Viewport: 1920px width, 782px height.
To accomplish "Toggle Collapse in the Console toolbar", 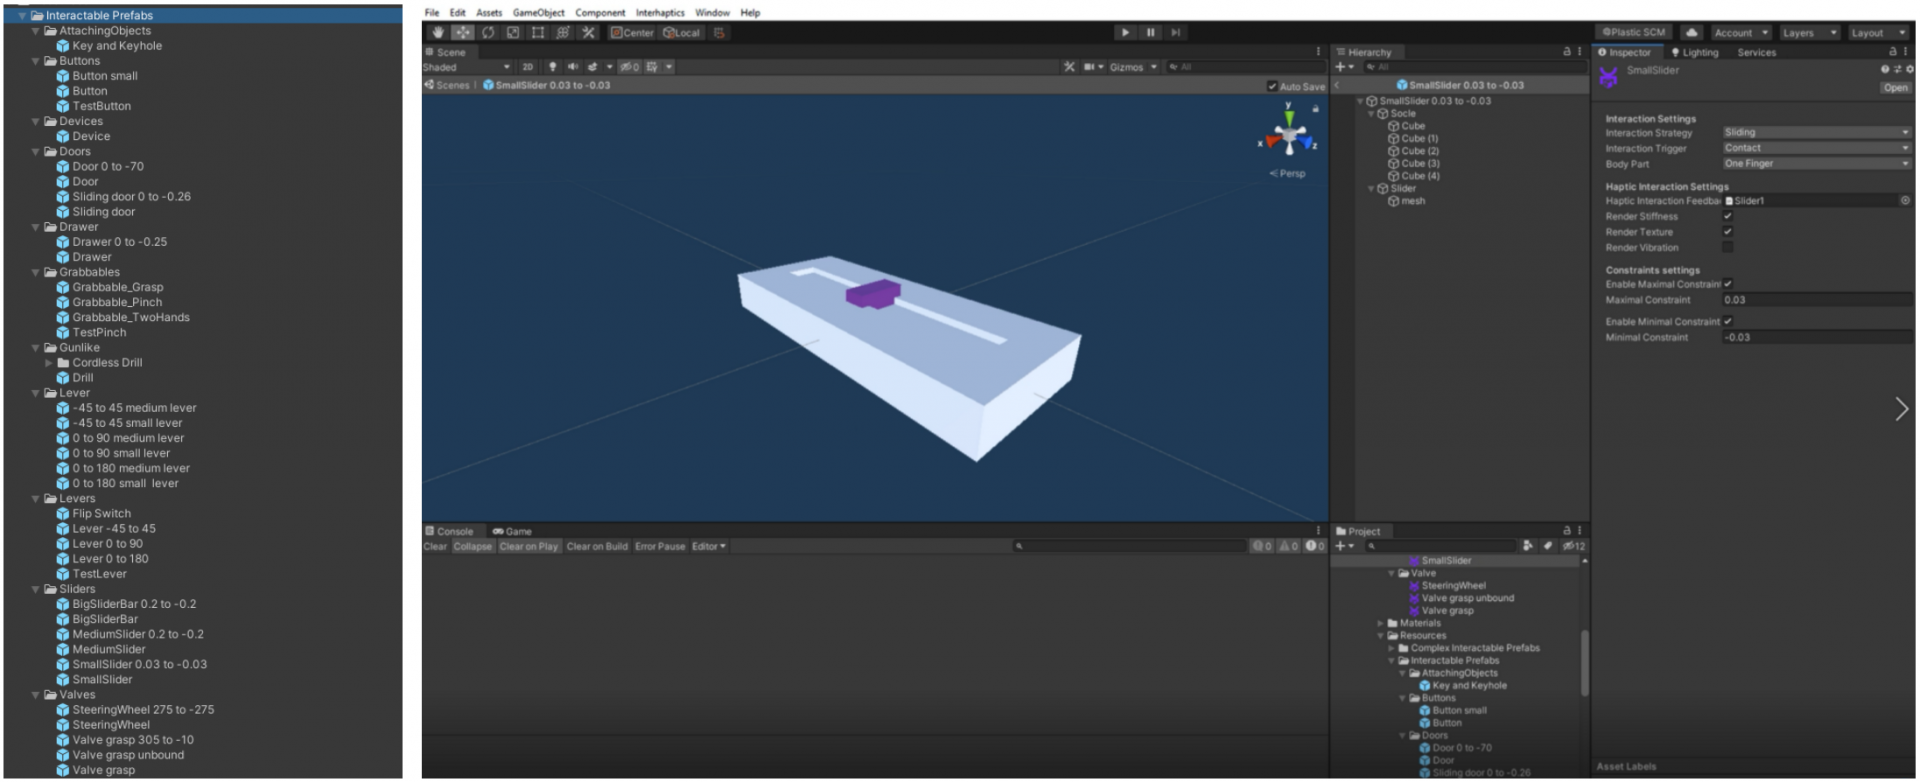I will pos(473,547).
